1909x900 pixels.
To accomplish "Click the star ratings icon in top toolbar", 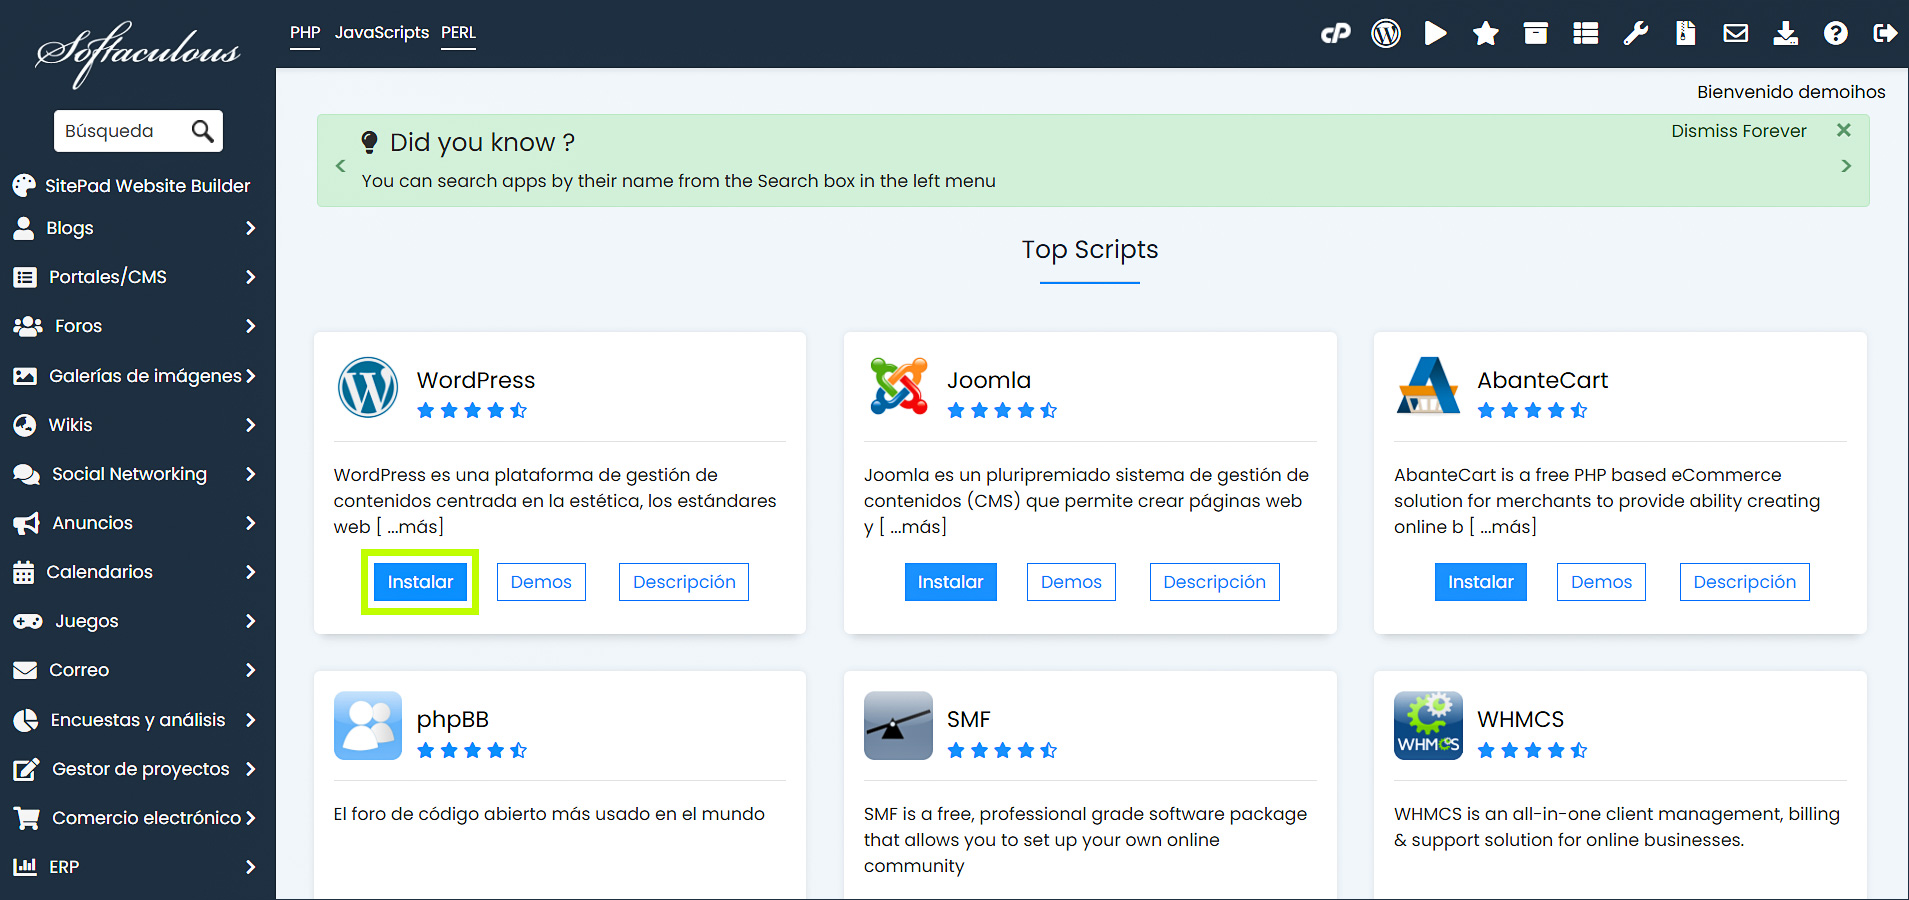I will (x=1485, y=34).
